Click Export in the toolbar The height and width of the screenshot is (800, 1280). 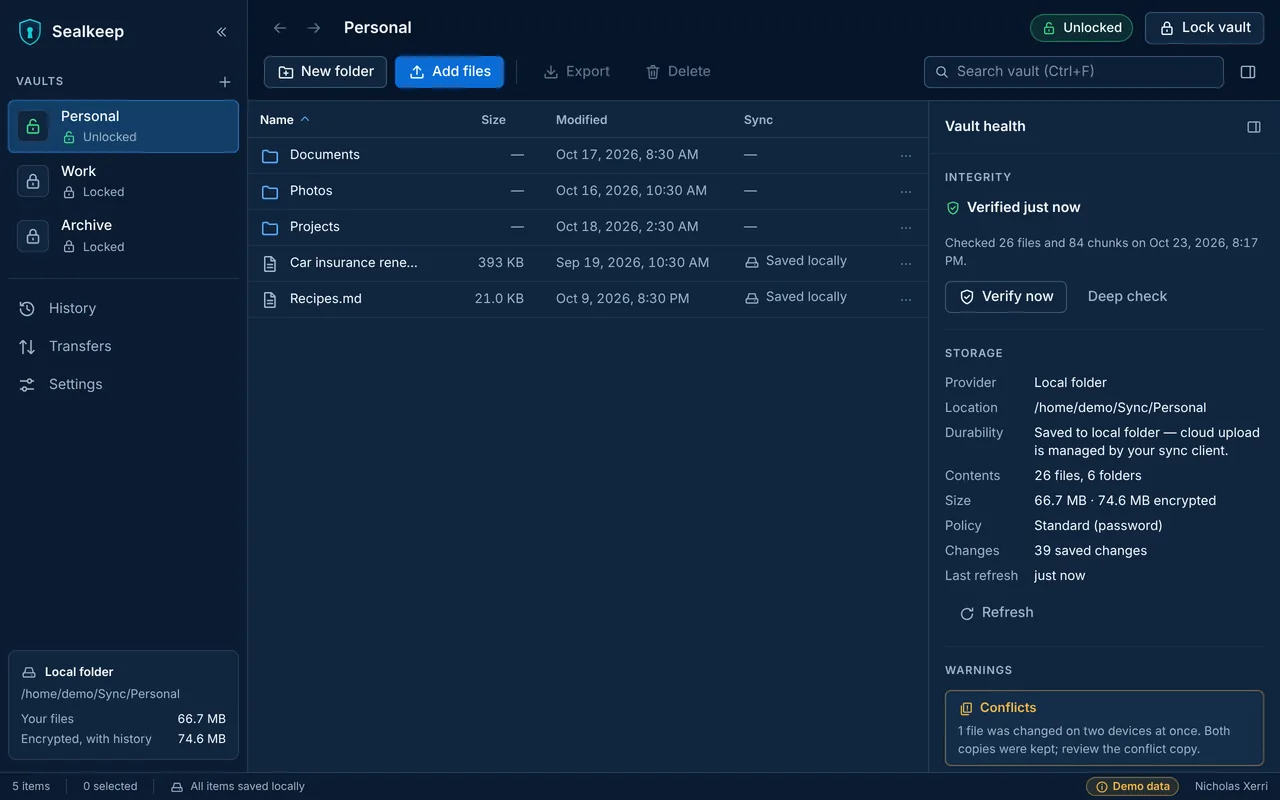[576, 72]
